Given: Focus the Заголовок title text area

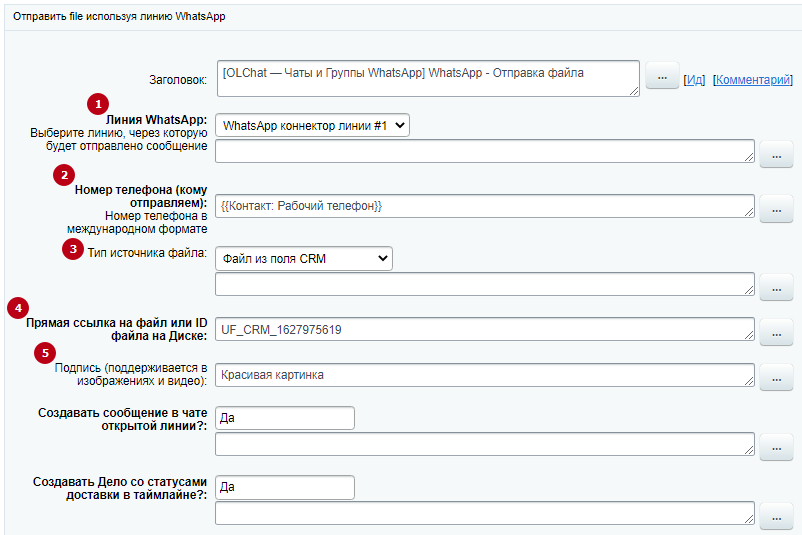Looking at the screenshot, I should coord(428,78).
